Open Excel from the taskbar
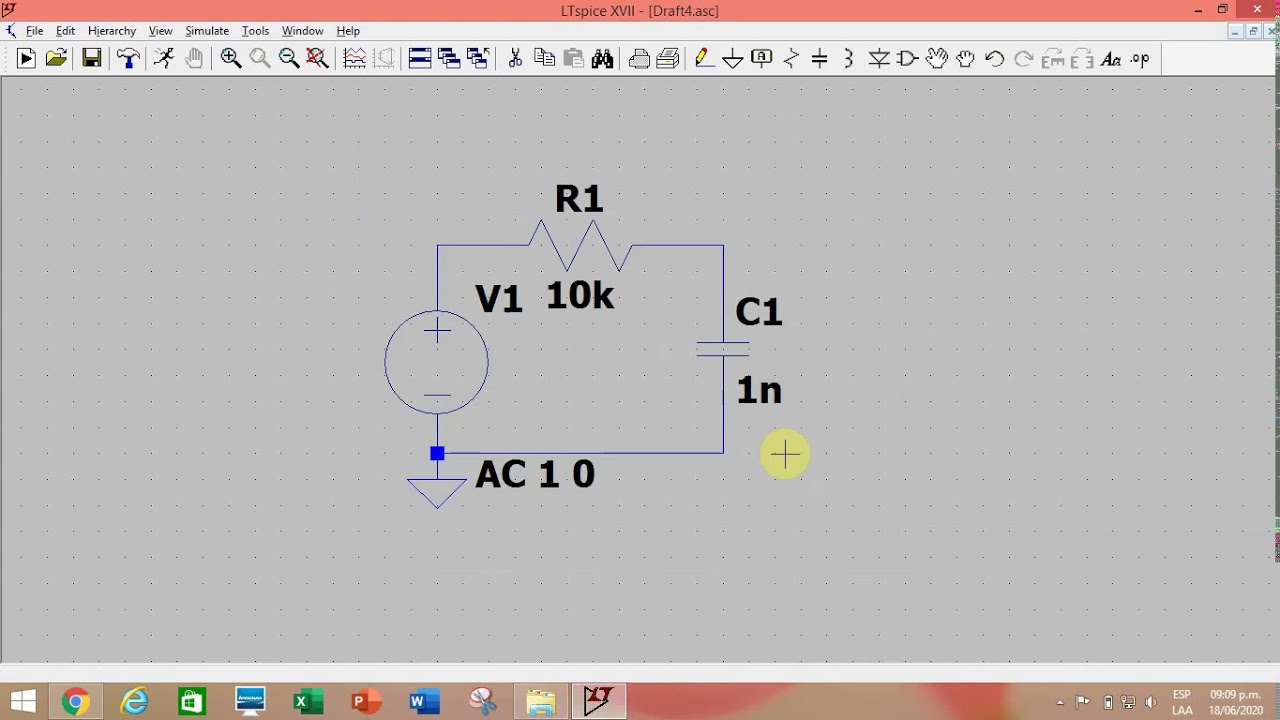 [307, 702]
